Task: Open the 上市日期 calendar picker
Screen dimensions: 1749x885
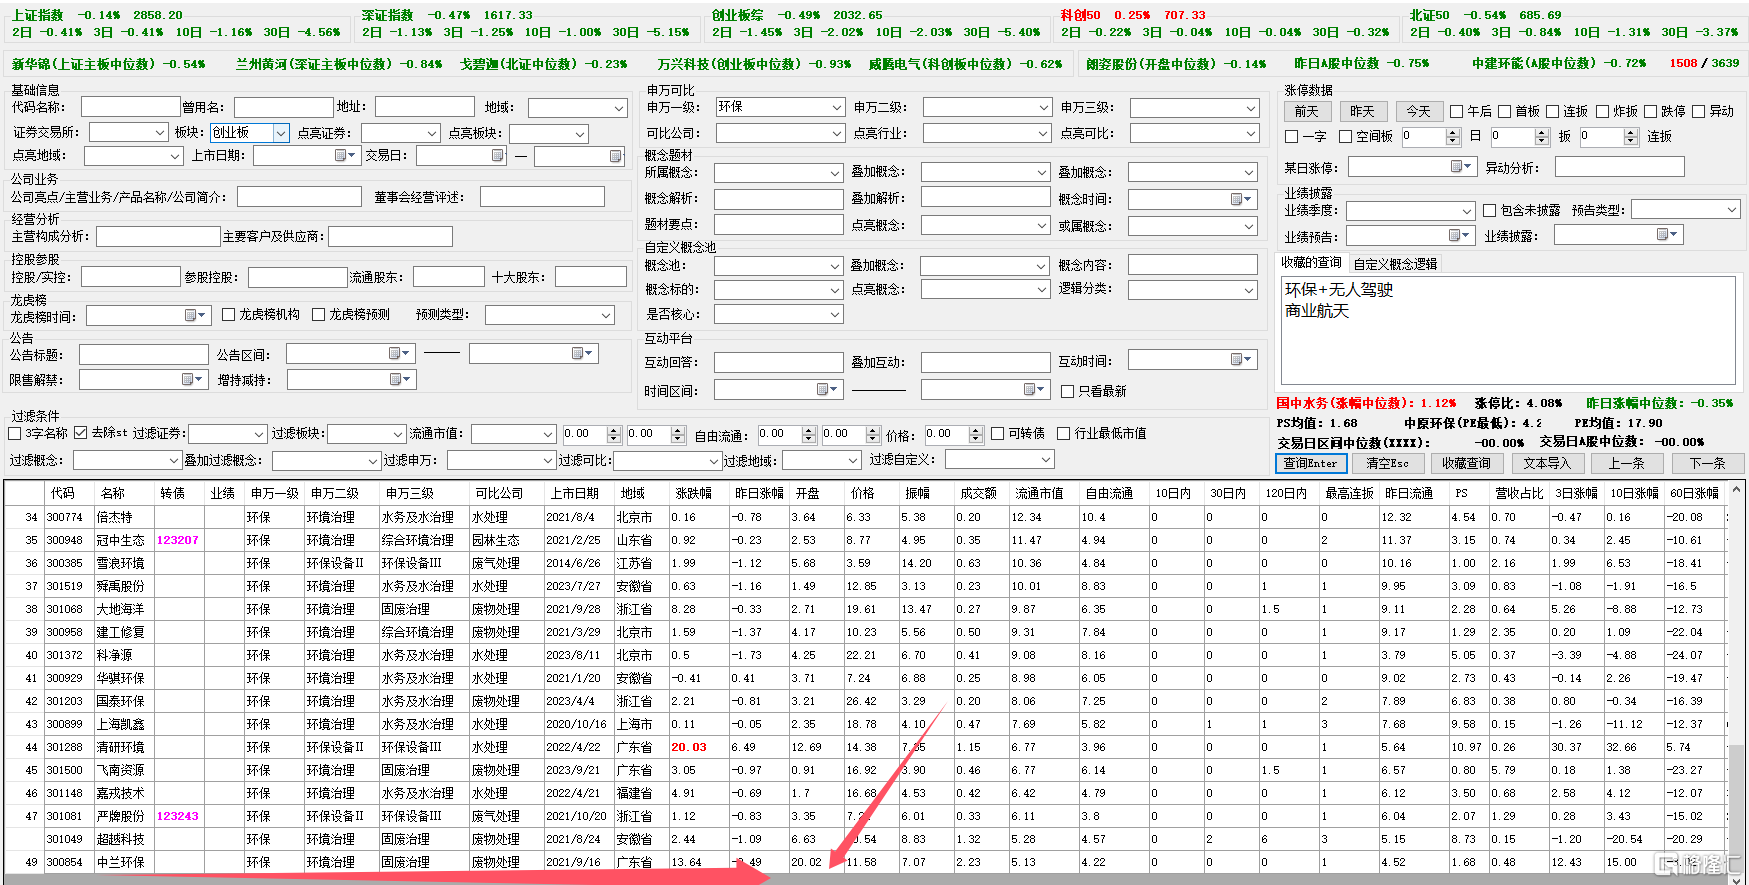Action: (x=344, y=156)
